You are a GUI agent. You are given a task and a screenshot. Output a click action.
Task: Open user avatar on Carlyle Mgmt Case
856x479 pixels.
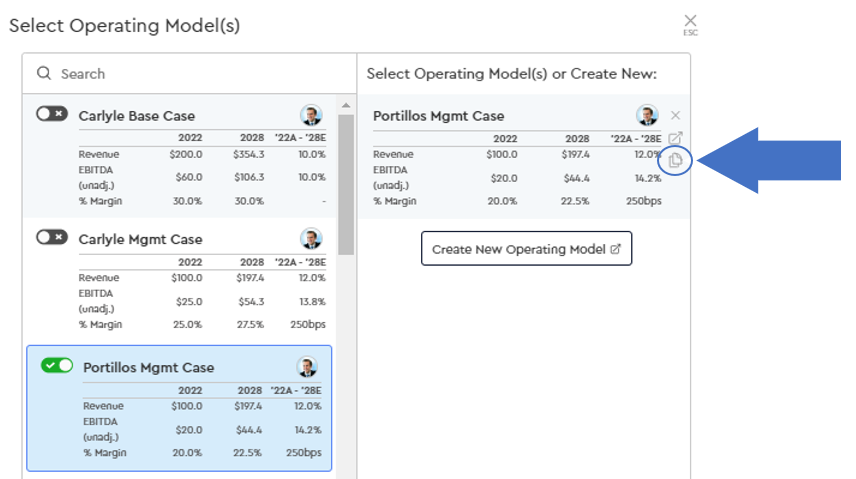(x=311, y=239)
